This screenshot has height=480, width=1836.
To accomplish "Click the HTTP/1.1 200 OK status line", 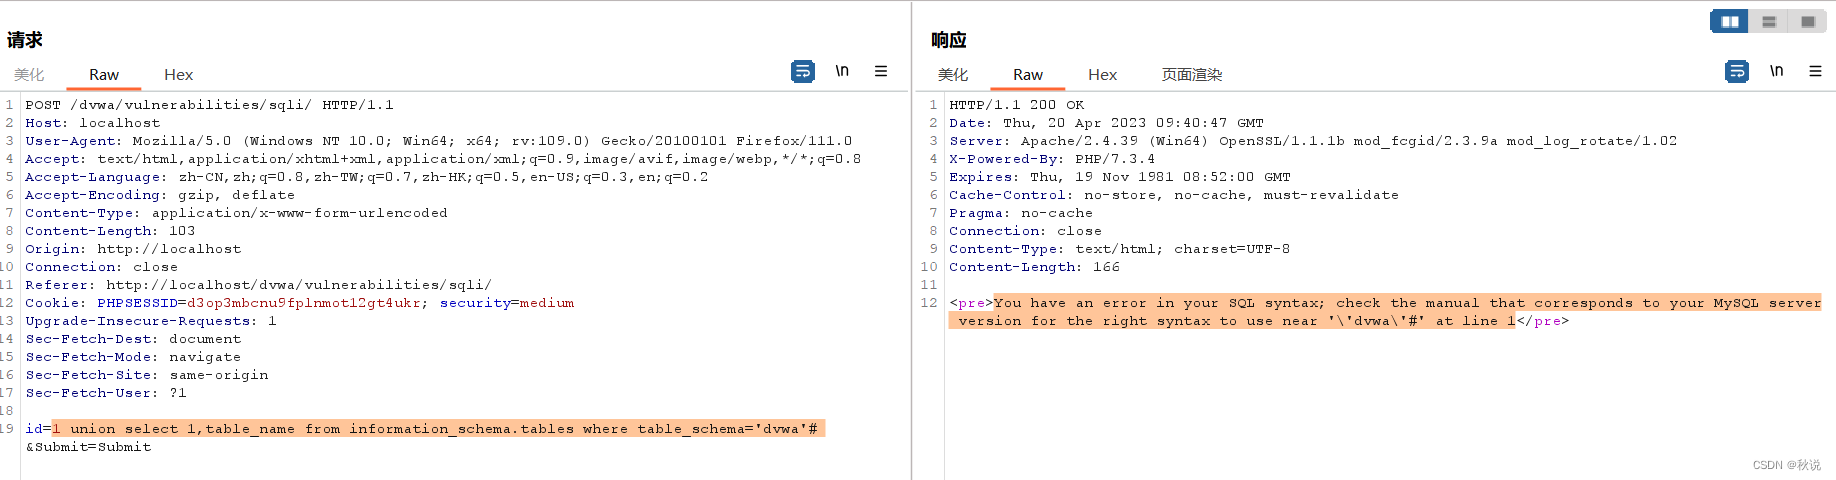I will pos(1016,105).
